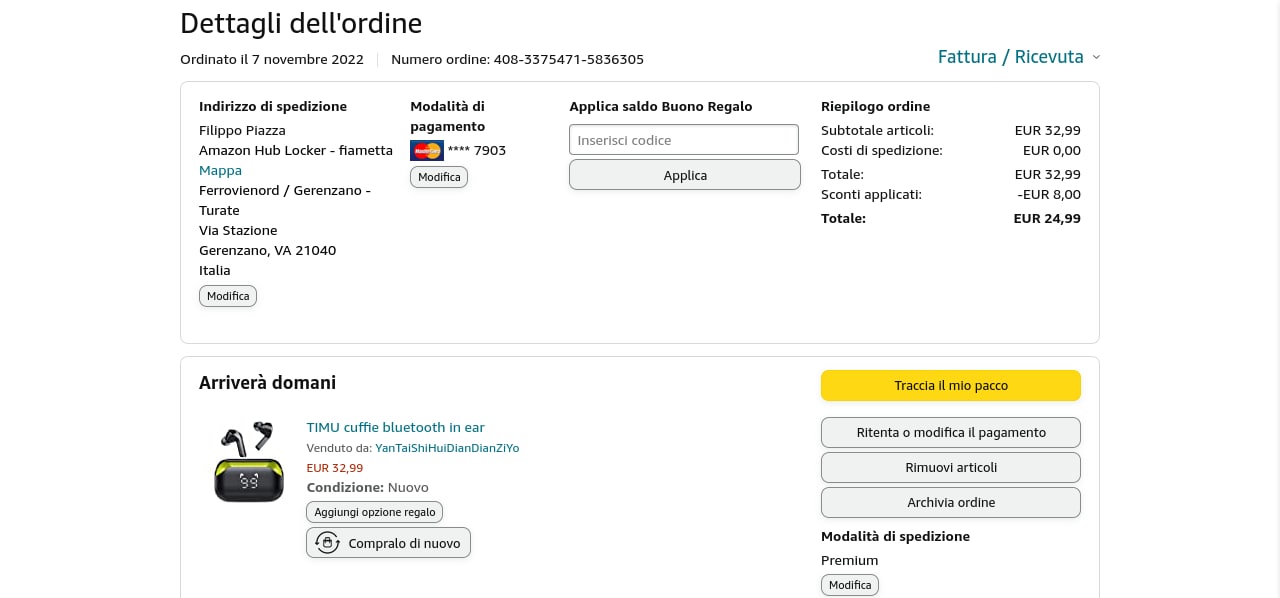Screen dimensions: 1280x598
Task: Click Modifica under shipping address
Action: pos(228,296)
